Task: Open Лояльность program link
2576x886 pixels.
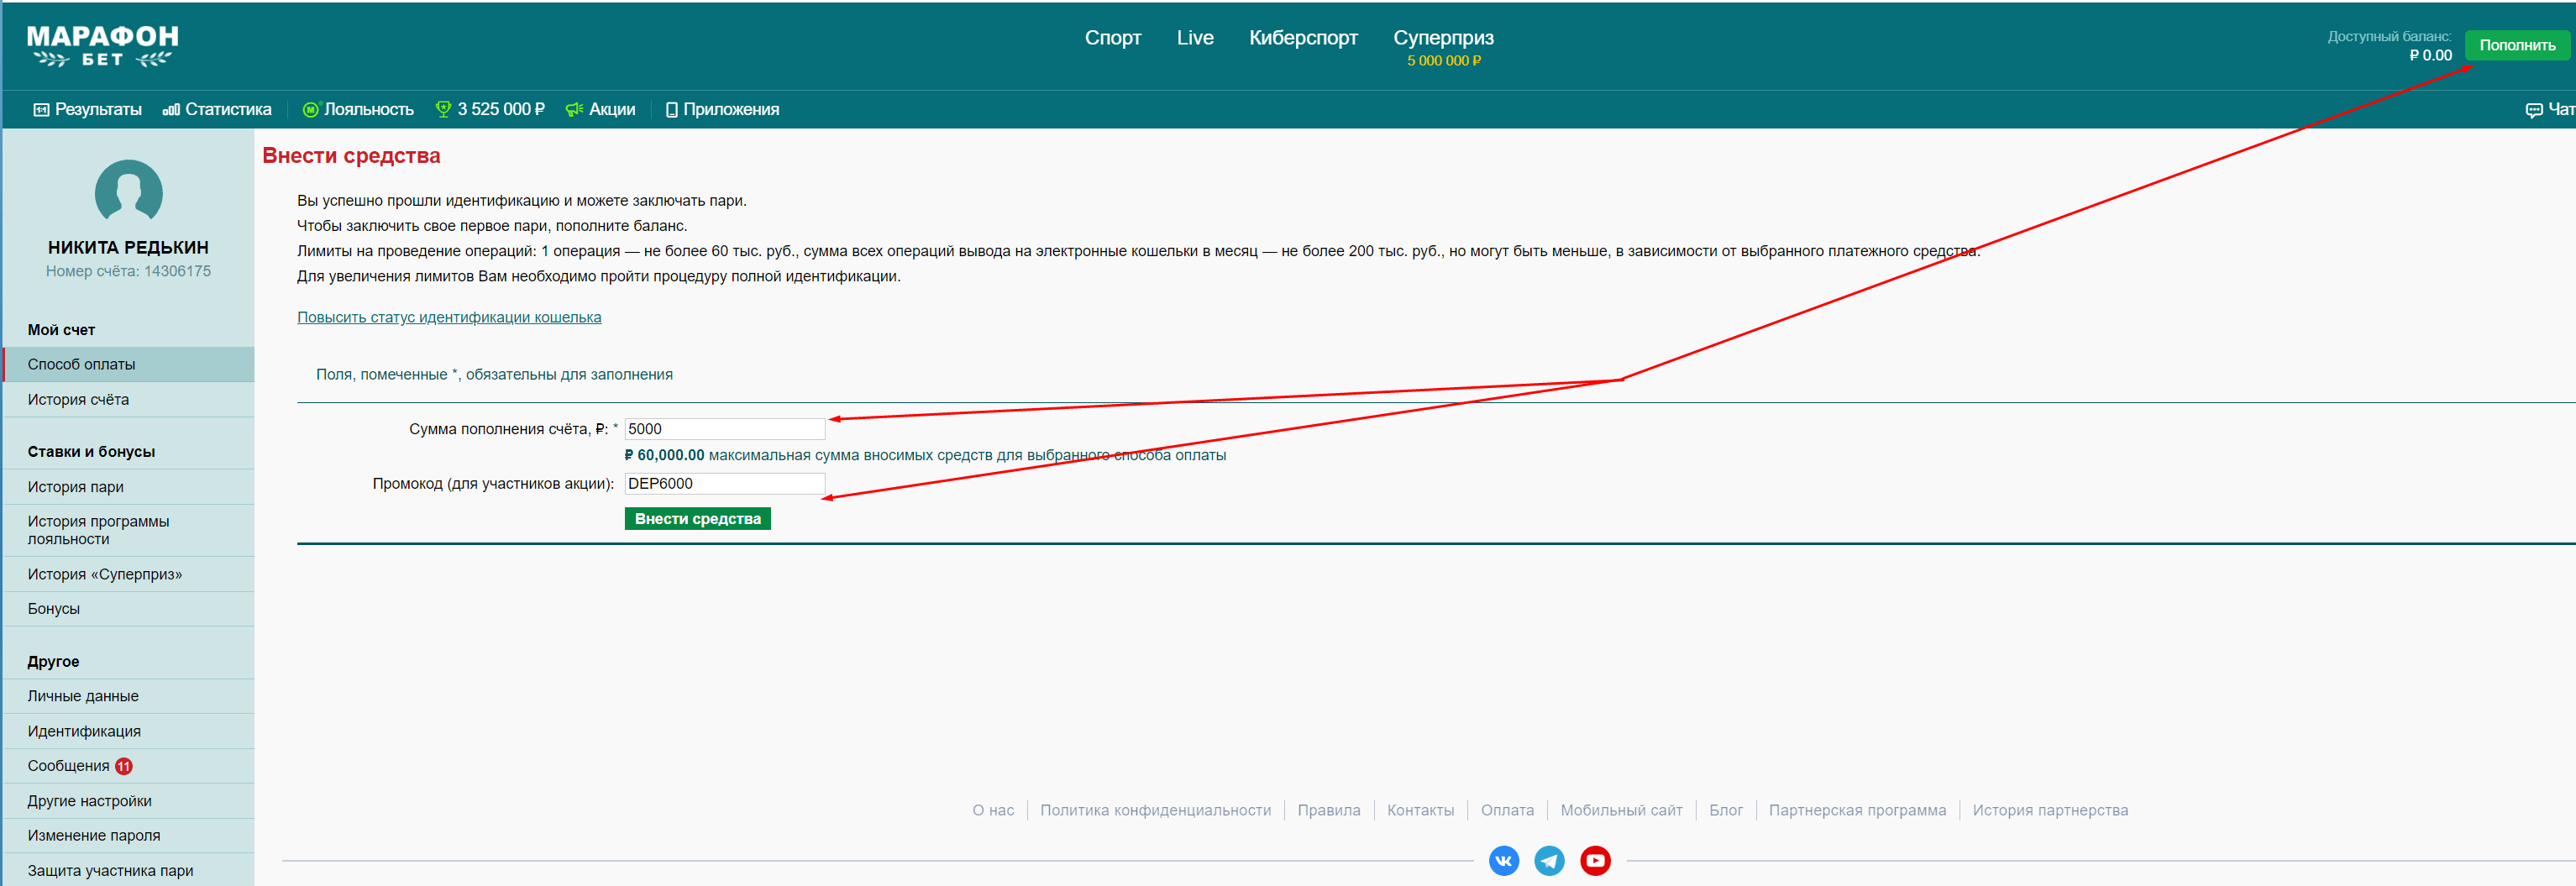Action: pos(358,109)
